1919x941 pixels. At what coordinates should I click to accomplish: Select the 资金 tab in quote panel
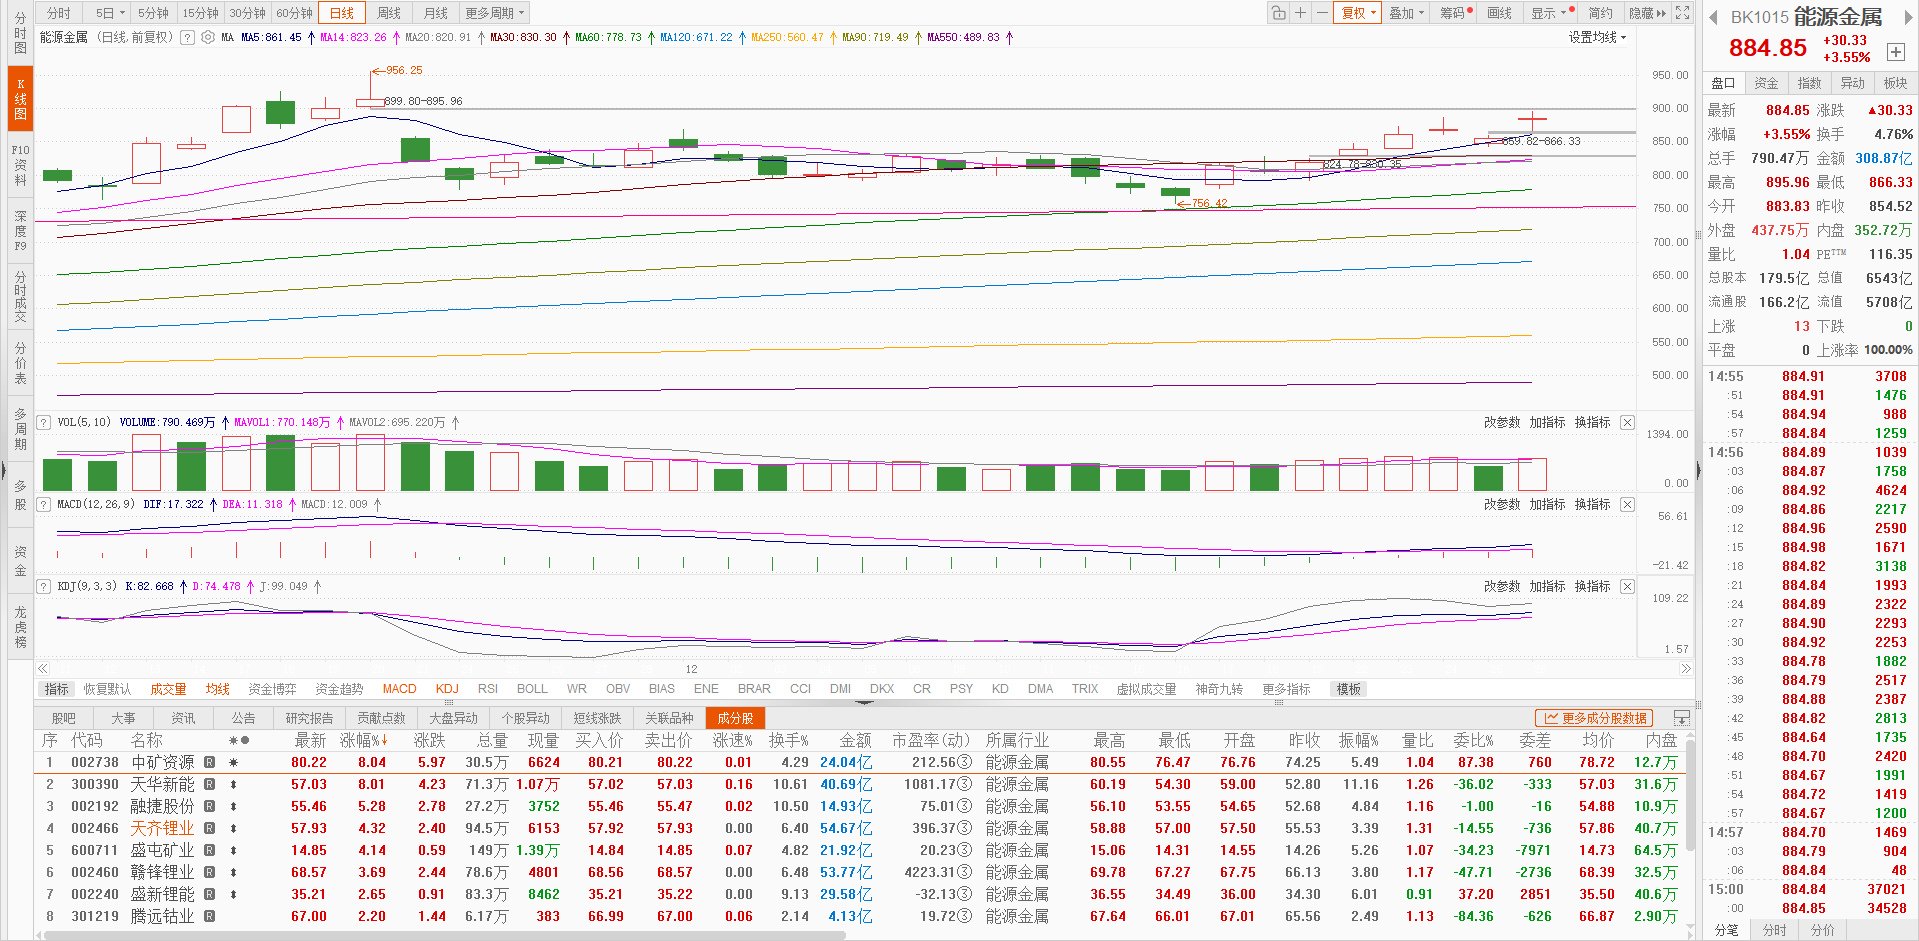(1766, 83)
